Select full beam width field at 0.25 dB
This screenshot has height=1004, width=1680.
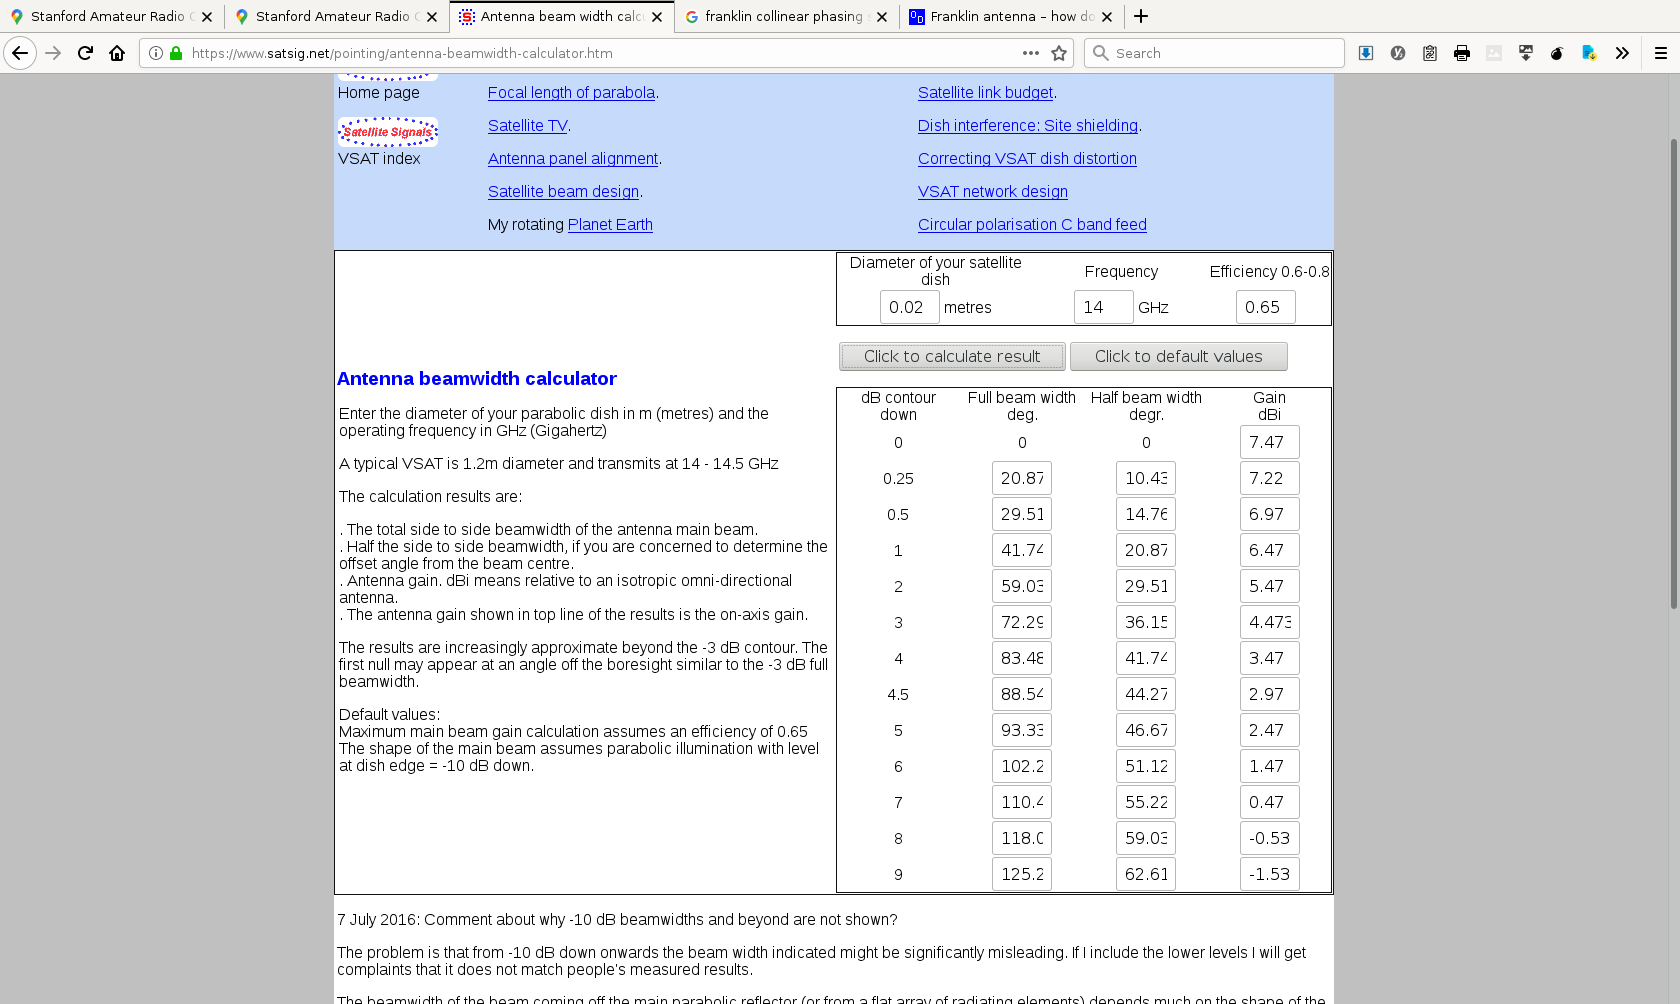[x=1022, y=478]
